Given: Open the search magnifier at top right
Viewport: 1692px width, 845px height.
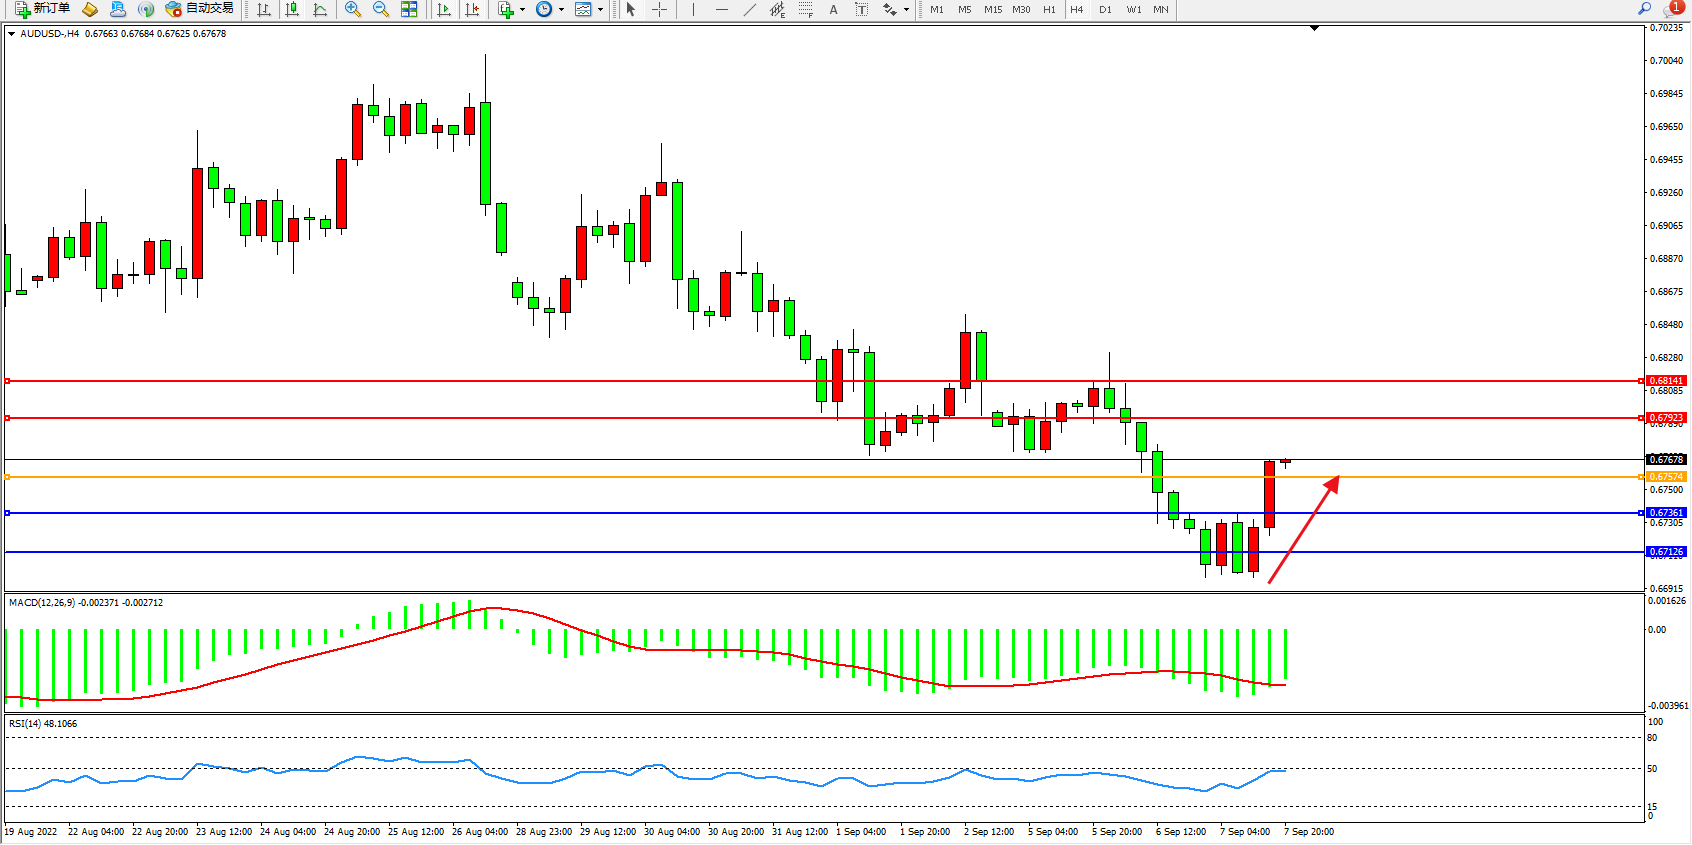Looking at the screenshot, I should [x=1644, y=8].
